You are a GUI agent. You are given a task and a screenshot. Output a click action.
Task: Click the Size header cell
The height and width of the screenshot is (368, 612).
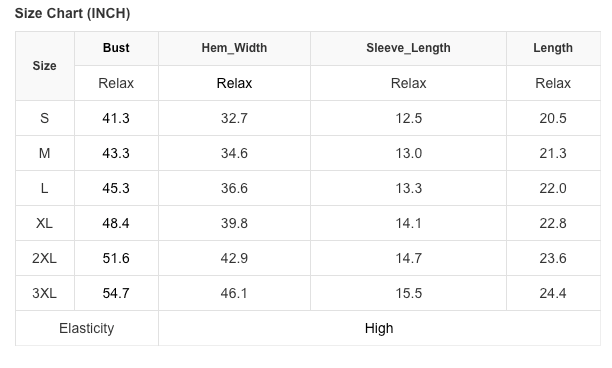point(44,66)
